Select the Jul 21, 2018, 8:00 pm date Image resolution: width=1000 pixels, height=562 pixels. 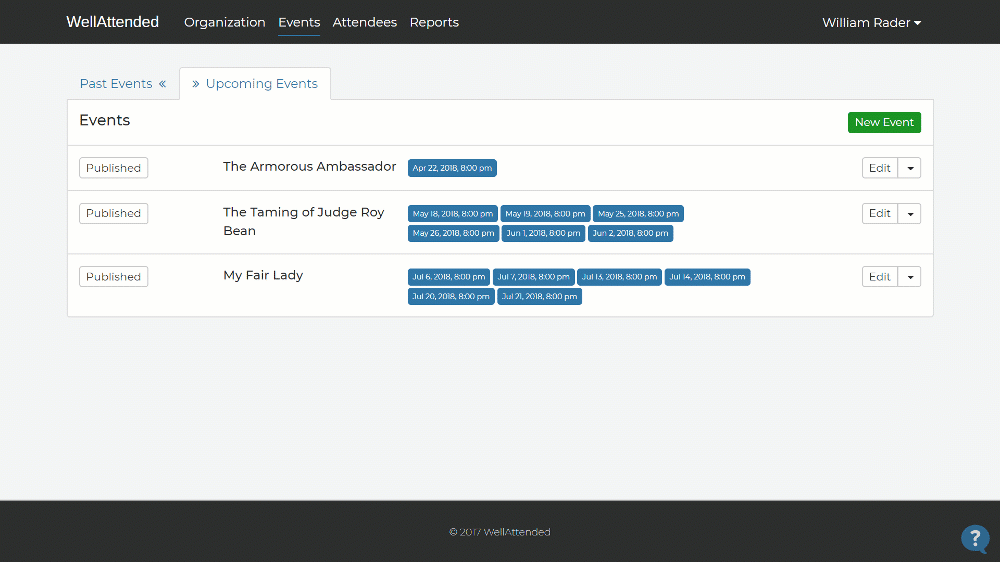click(540, 296)
